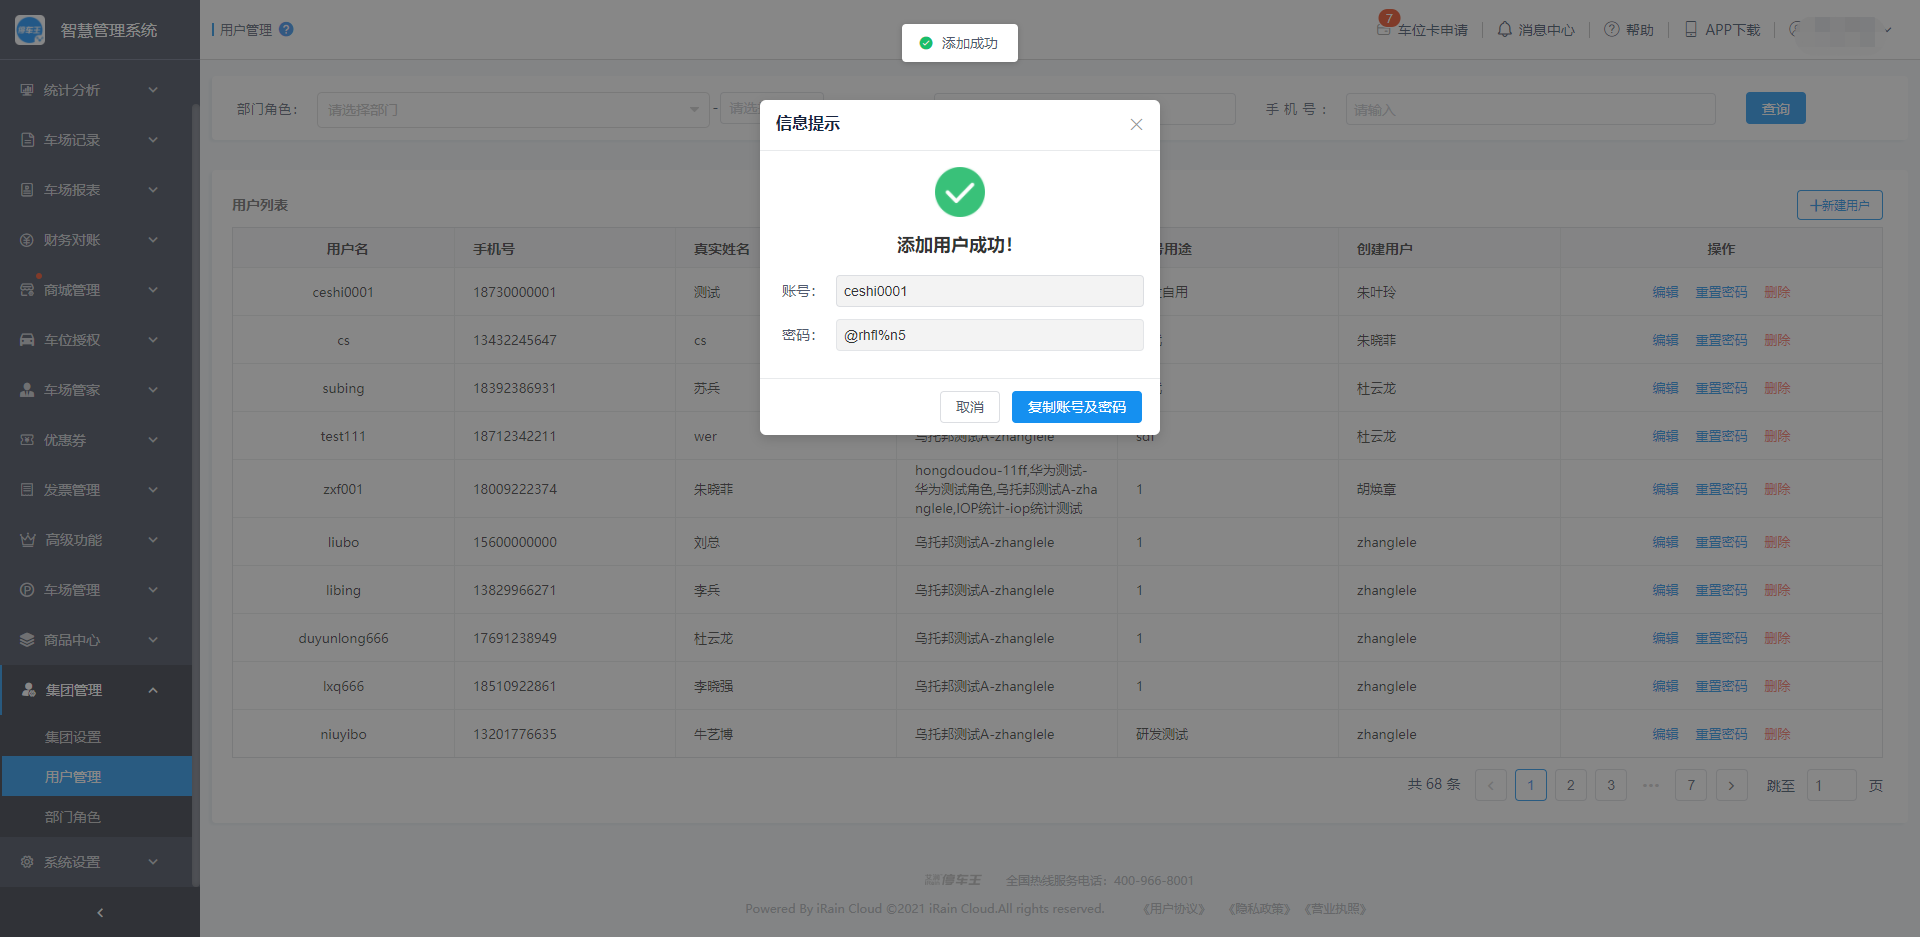
Task: Expand the 财务对账 menu chevron
Action: click(153, 240)
